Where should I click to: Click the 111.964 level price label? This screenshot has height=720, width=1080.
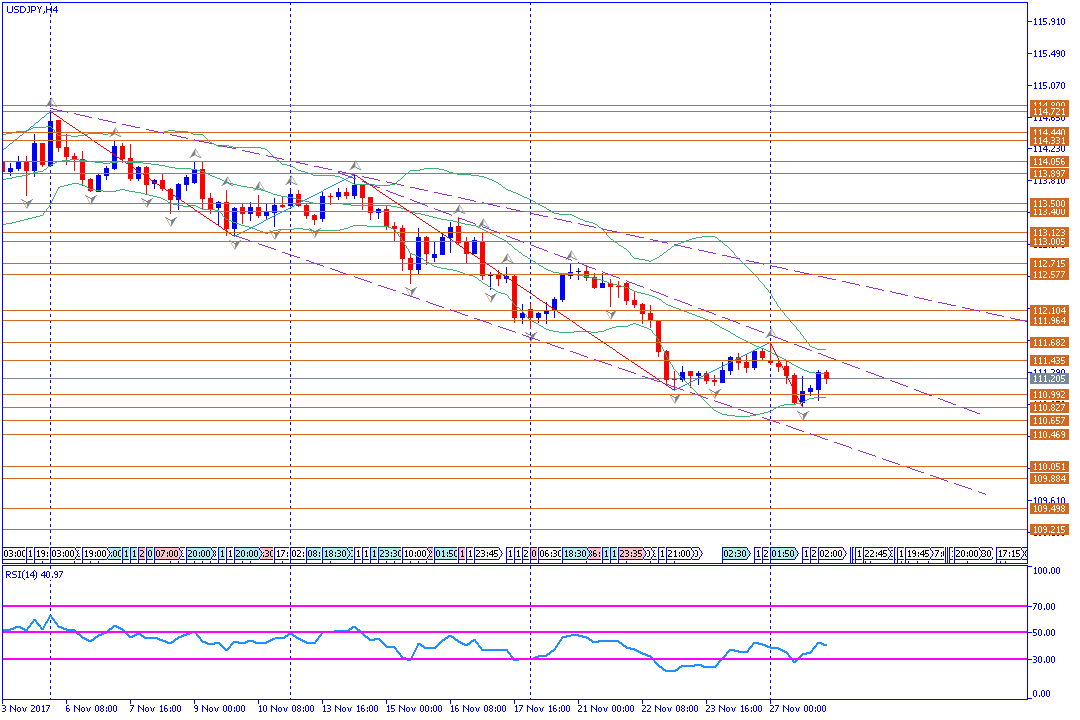click(x=1048, y=321)
